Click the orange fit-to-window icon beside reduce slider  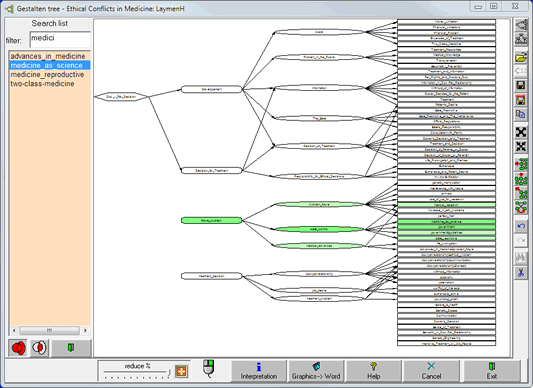[182, 371]
